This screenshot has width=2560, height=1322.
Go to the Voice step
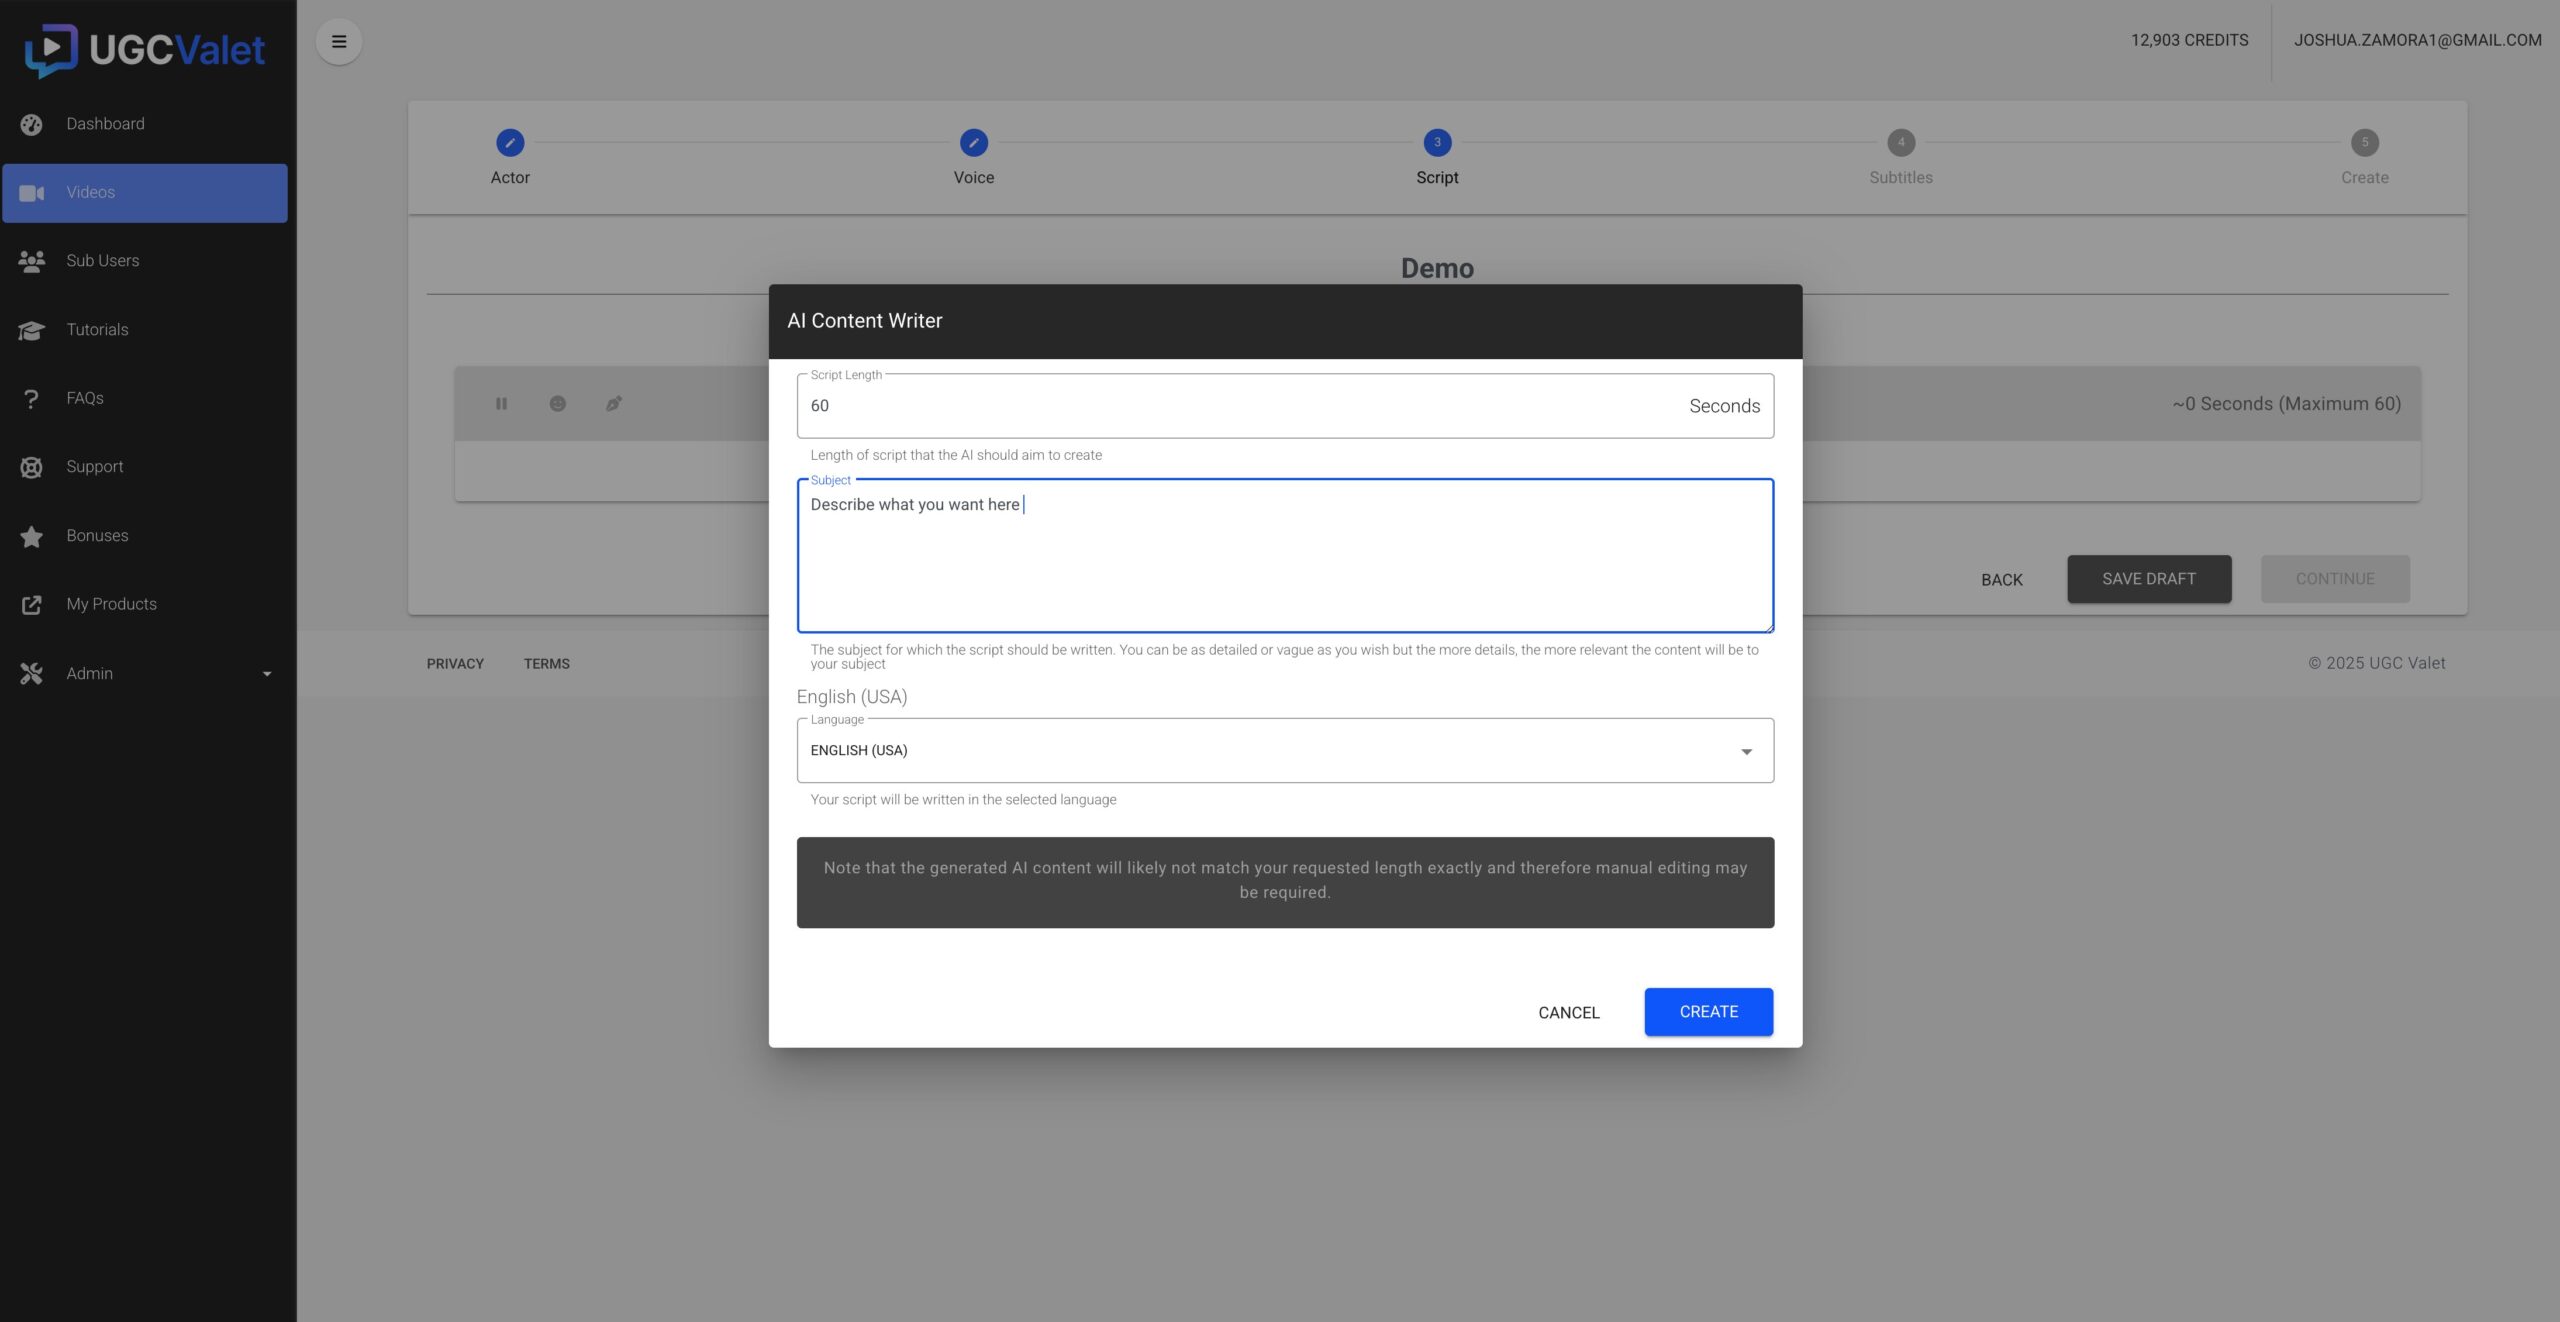(x=973, y=143)
